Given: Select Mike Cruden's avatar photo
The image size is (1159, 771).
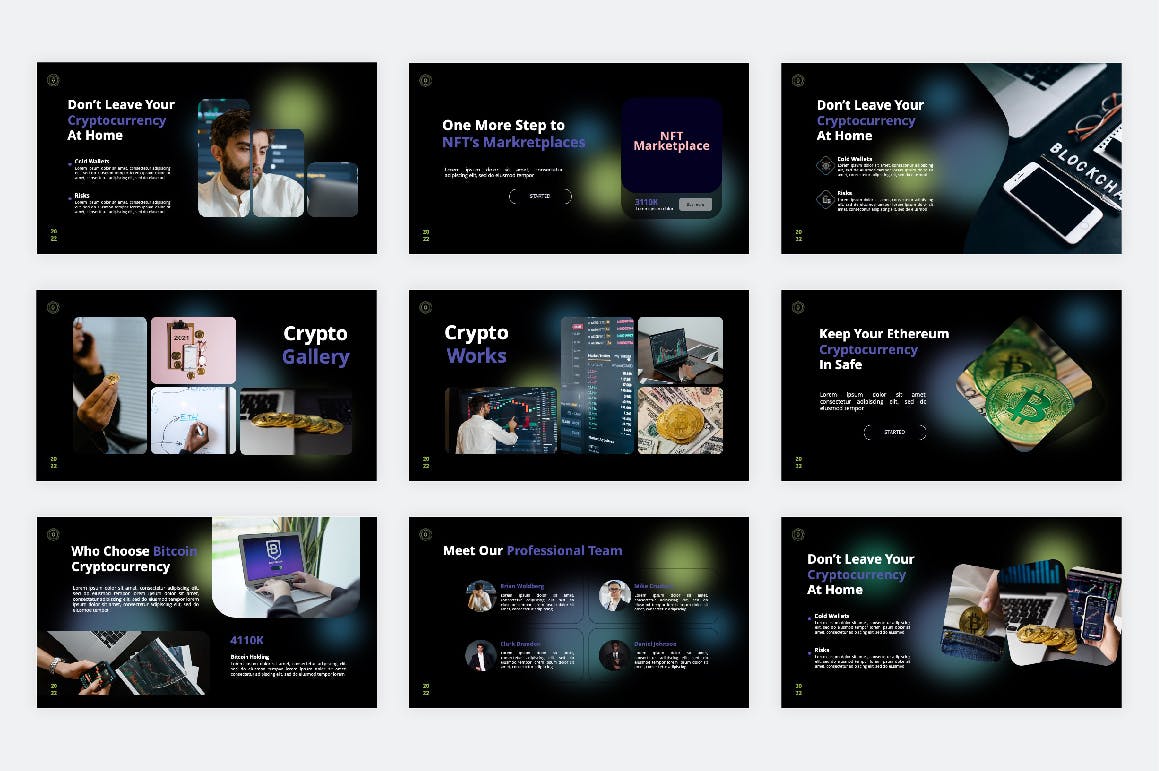Looking at the screenshot, I should click(614, 596).
